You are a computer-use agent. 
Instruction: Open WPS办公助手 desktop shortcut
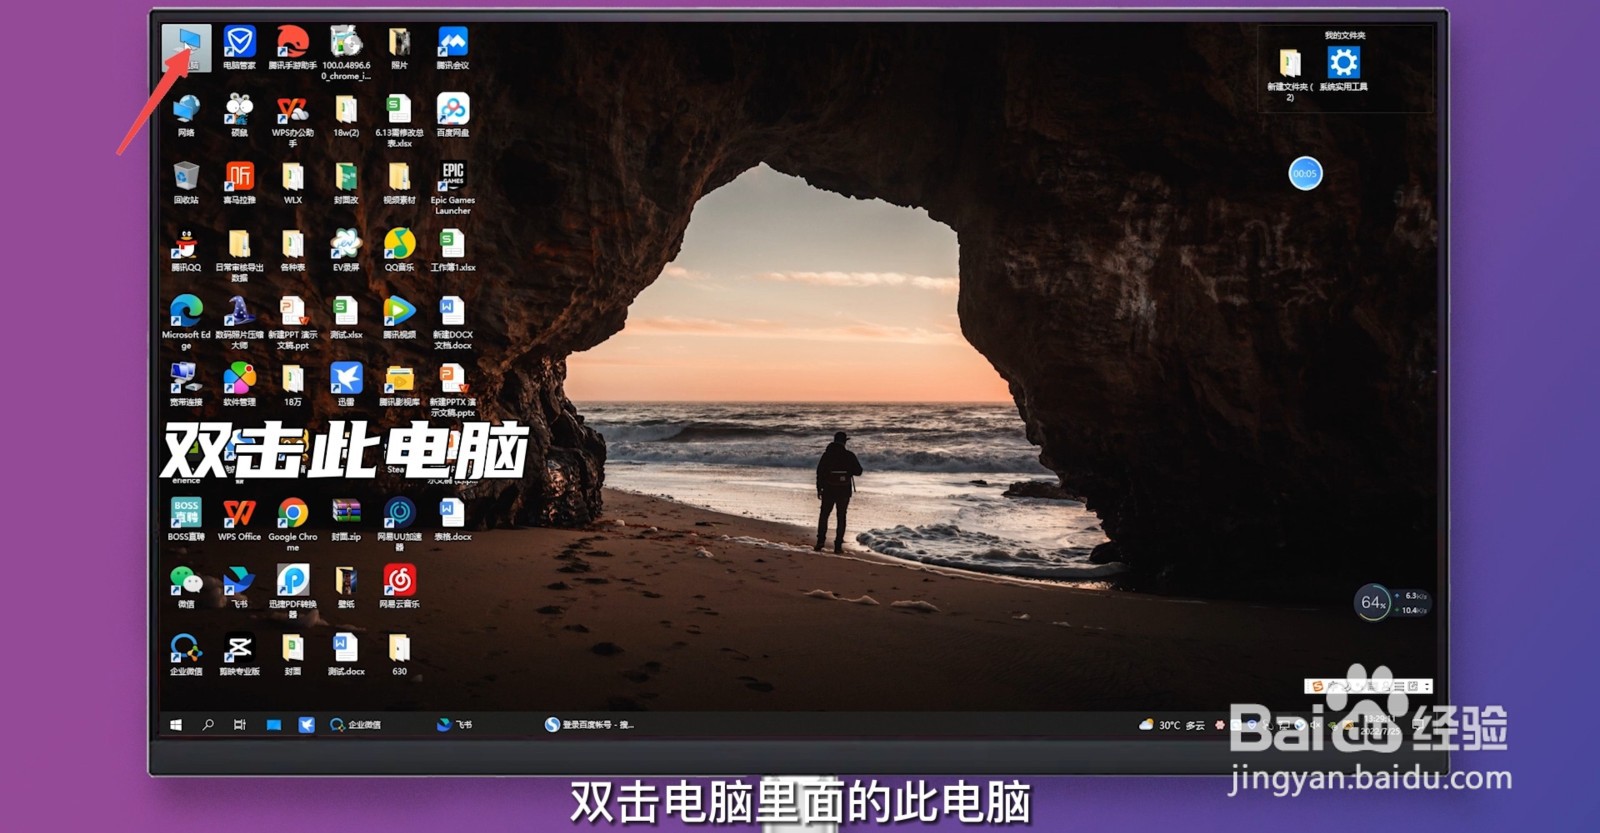(x=292, y=120)
